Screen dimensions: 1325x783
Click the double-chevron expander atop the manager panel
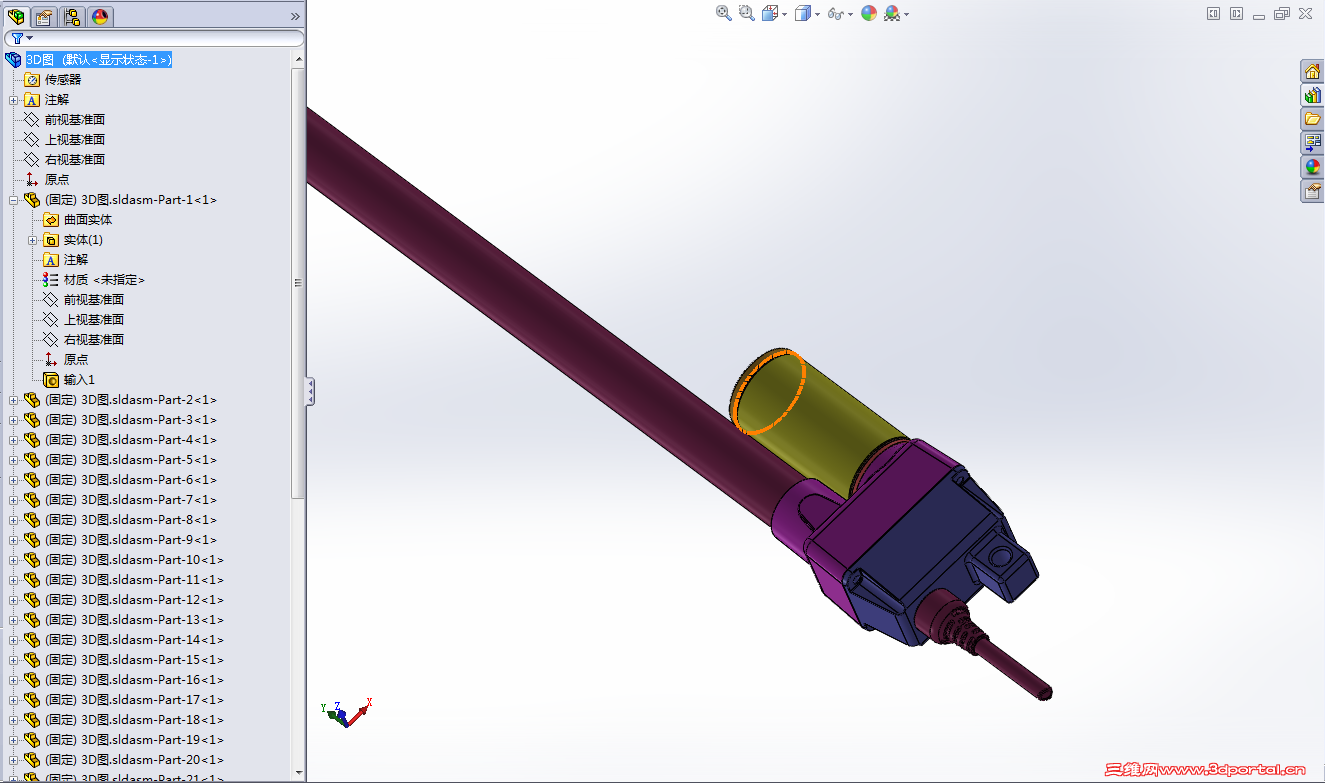pyautogui.click(x=295, y=16)
